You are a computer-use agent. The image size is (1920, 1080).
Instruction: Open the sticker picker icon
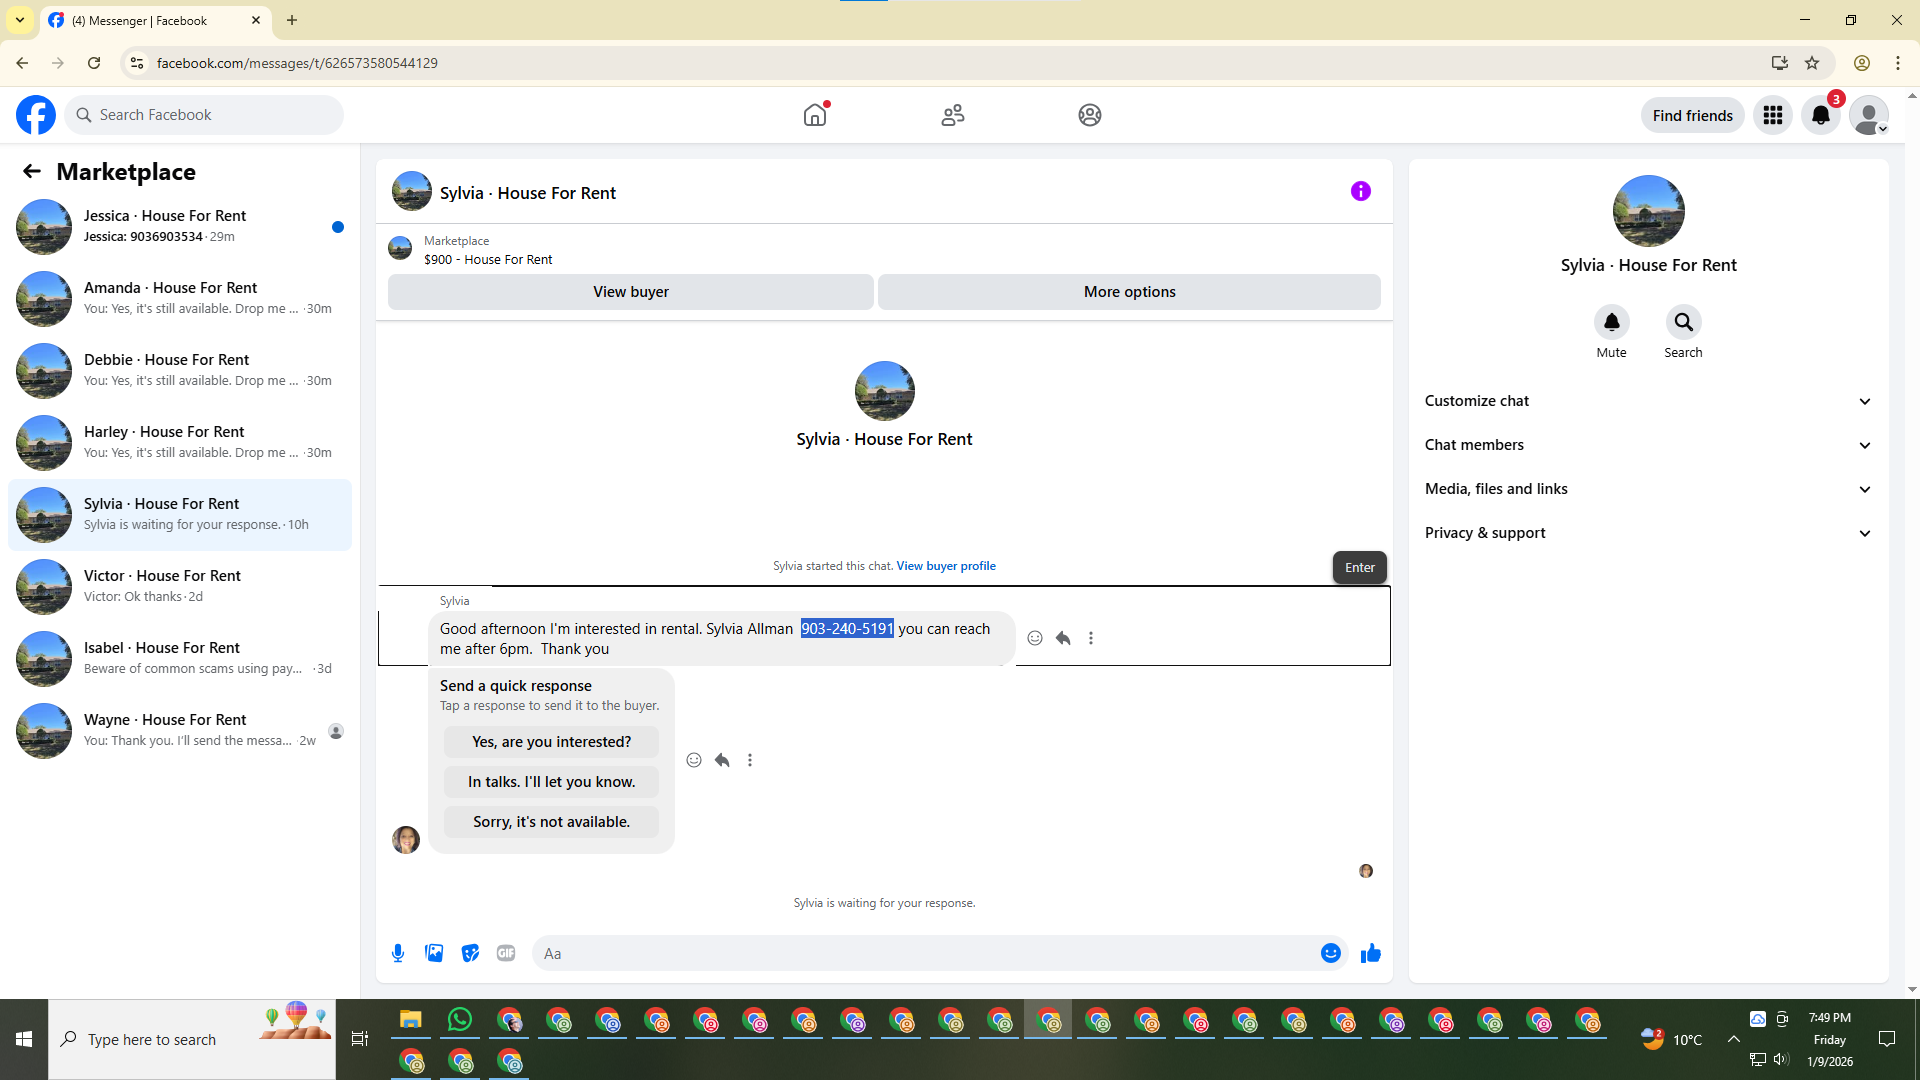click(x=470, y=953)
